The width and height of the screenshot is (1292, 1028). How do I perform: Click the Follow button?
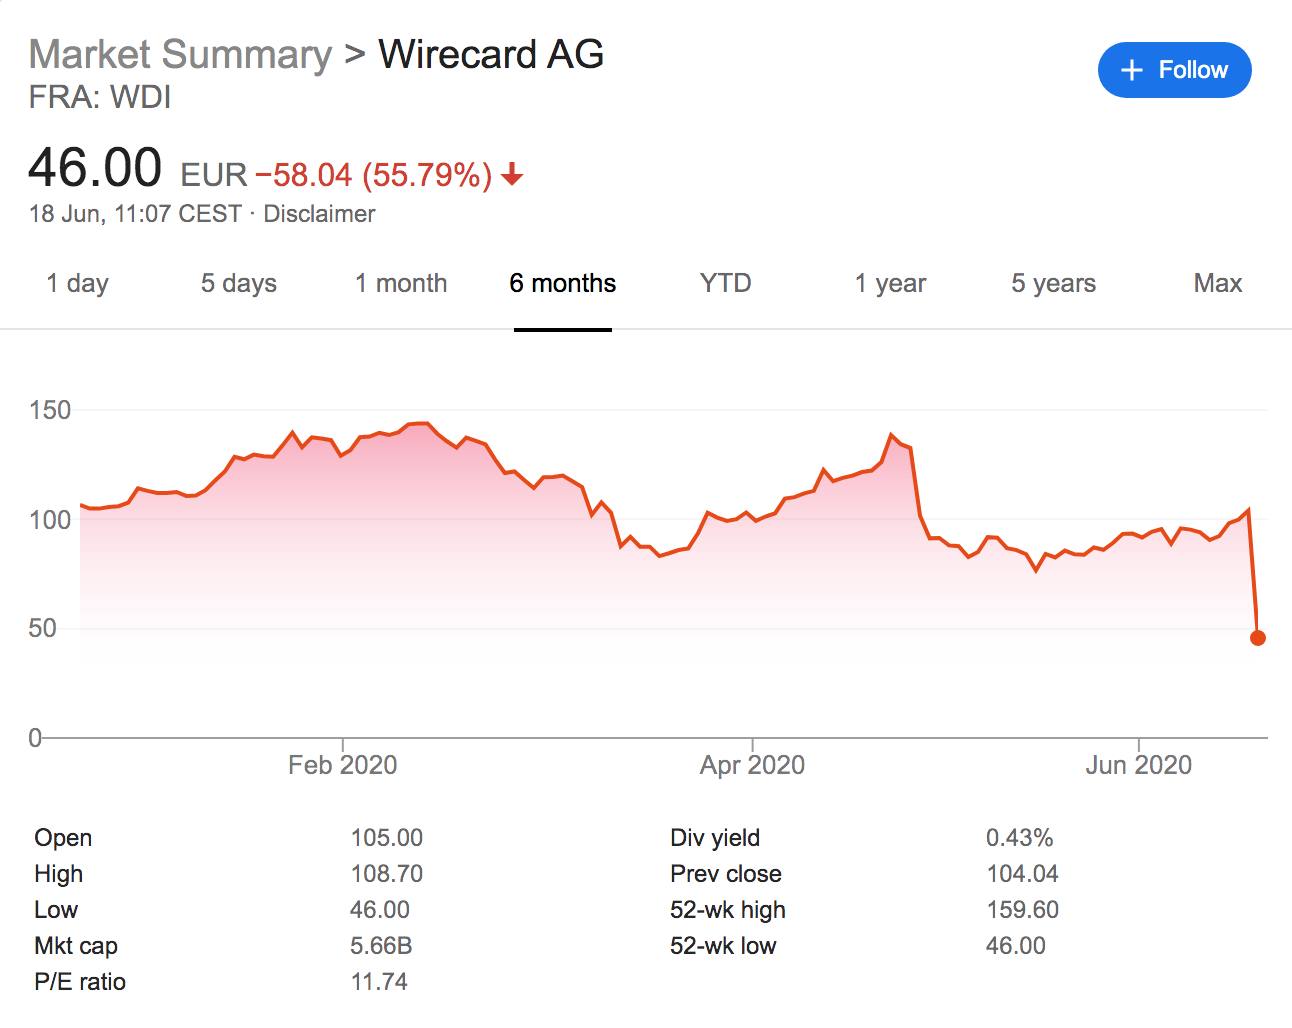[1175, 70]
